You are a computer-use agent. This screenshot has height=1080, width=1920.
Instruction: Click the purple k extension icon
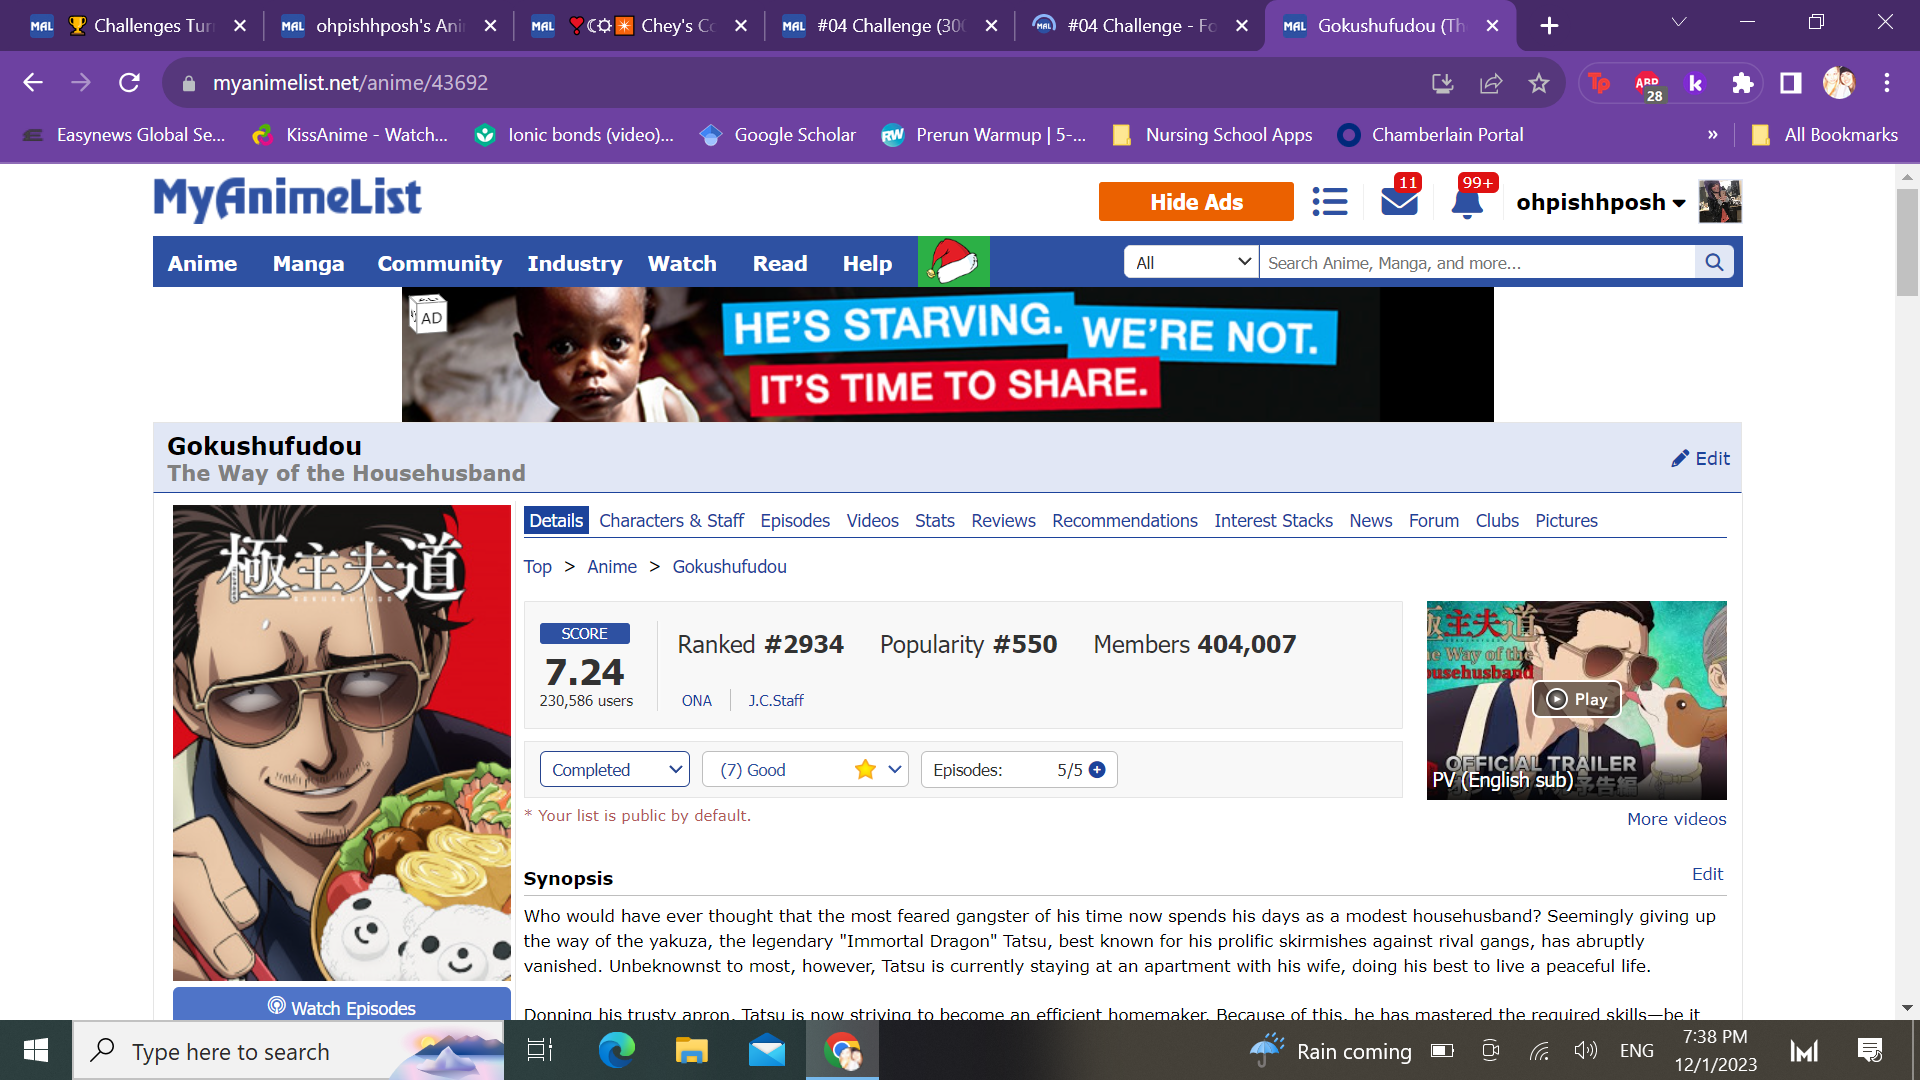pos(1695,83)
